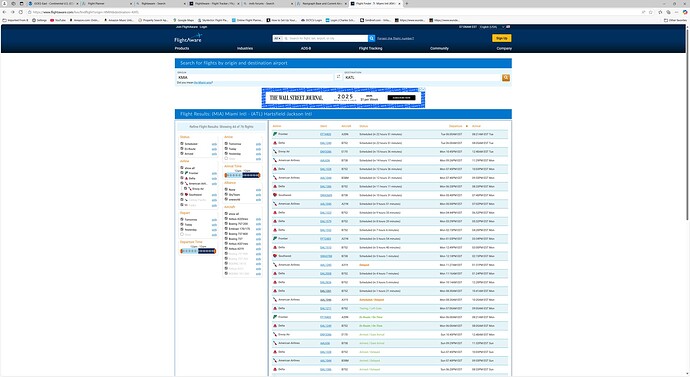Uncheck the Frontier airline filter

coord(182,173)
